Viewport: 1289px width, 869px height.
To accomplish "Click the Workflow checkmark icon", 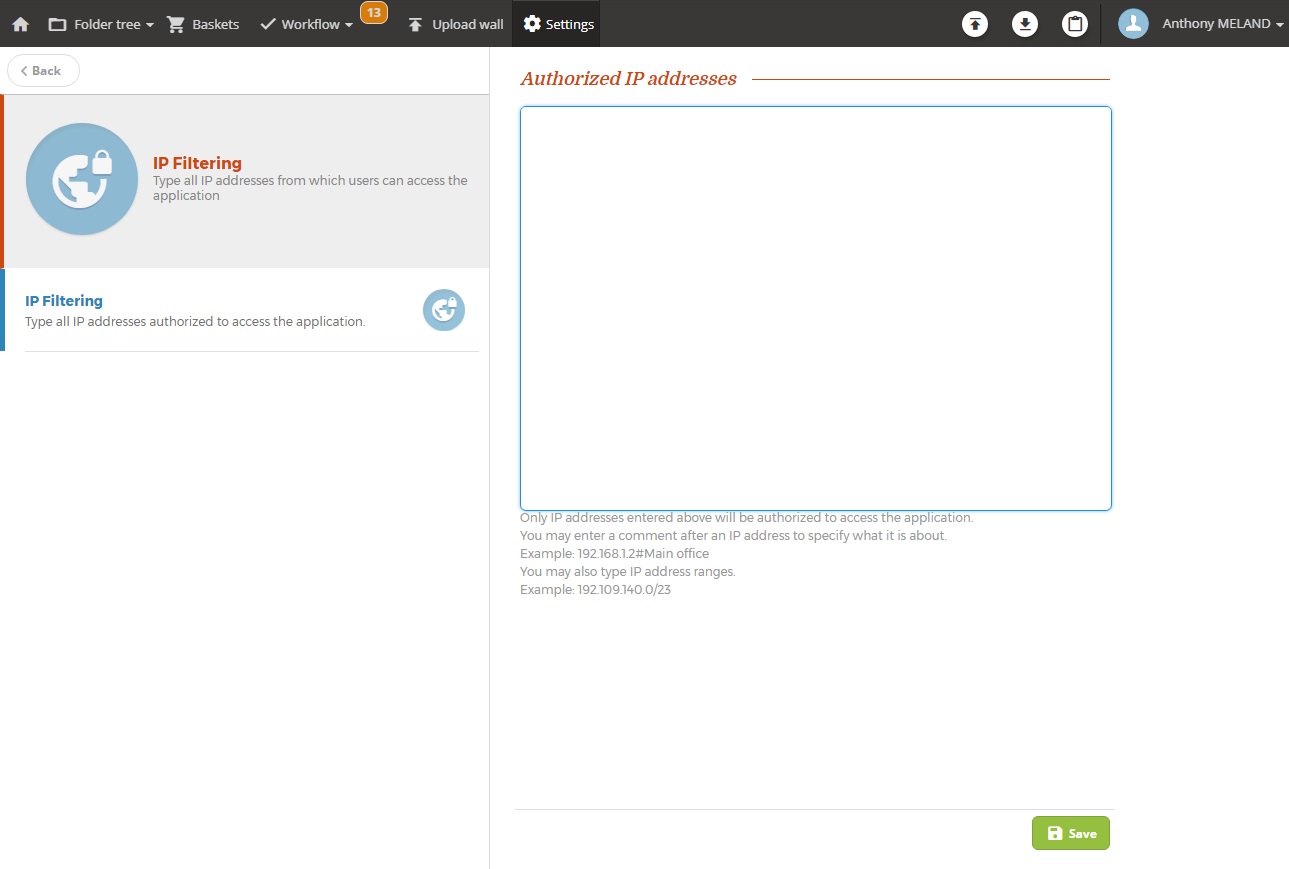I will click(267, 24).
